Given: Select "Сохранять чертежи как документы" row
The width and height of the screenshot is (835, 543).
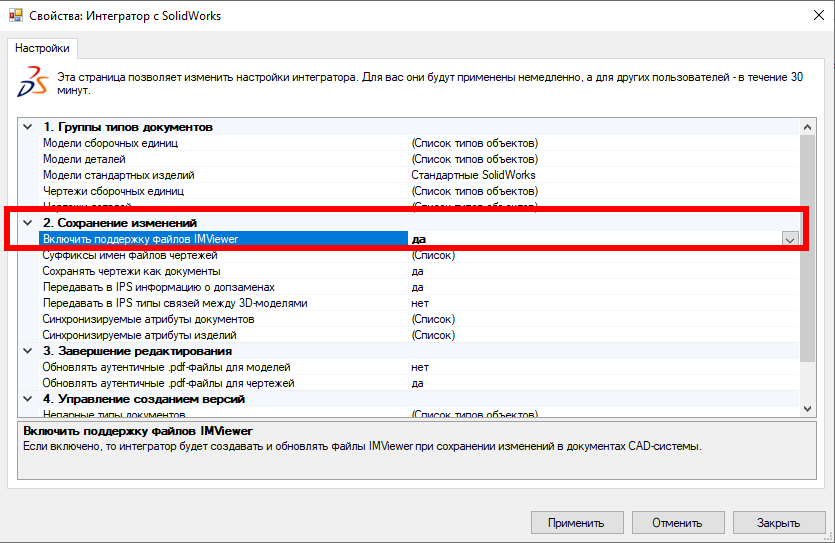Looking at the screenshot, I should pyautogui.click(x=131, y=271).
